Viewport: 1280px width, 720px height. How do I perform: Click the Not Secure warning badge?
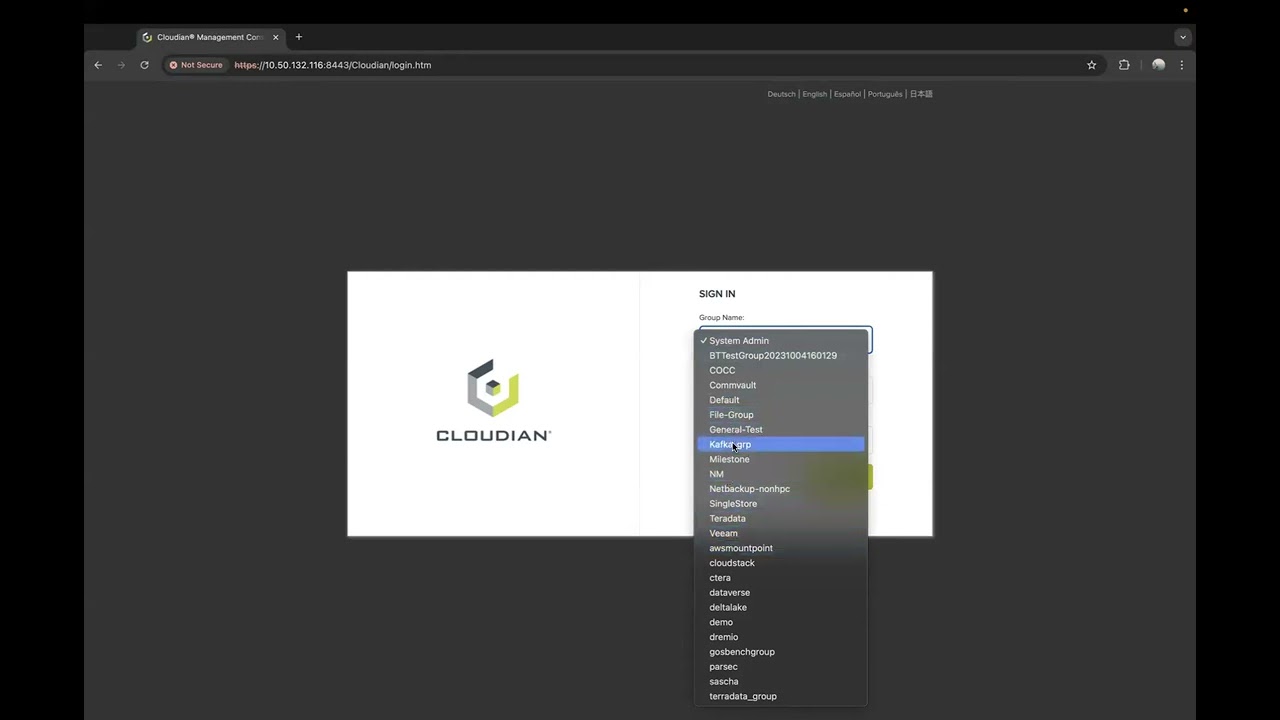(x=196, y=65)
